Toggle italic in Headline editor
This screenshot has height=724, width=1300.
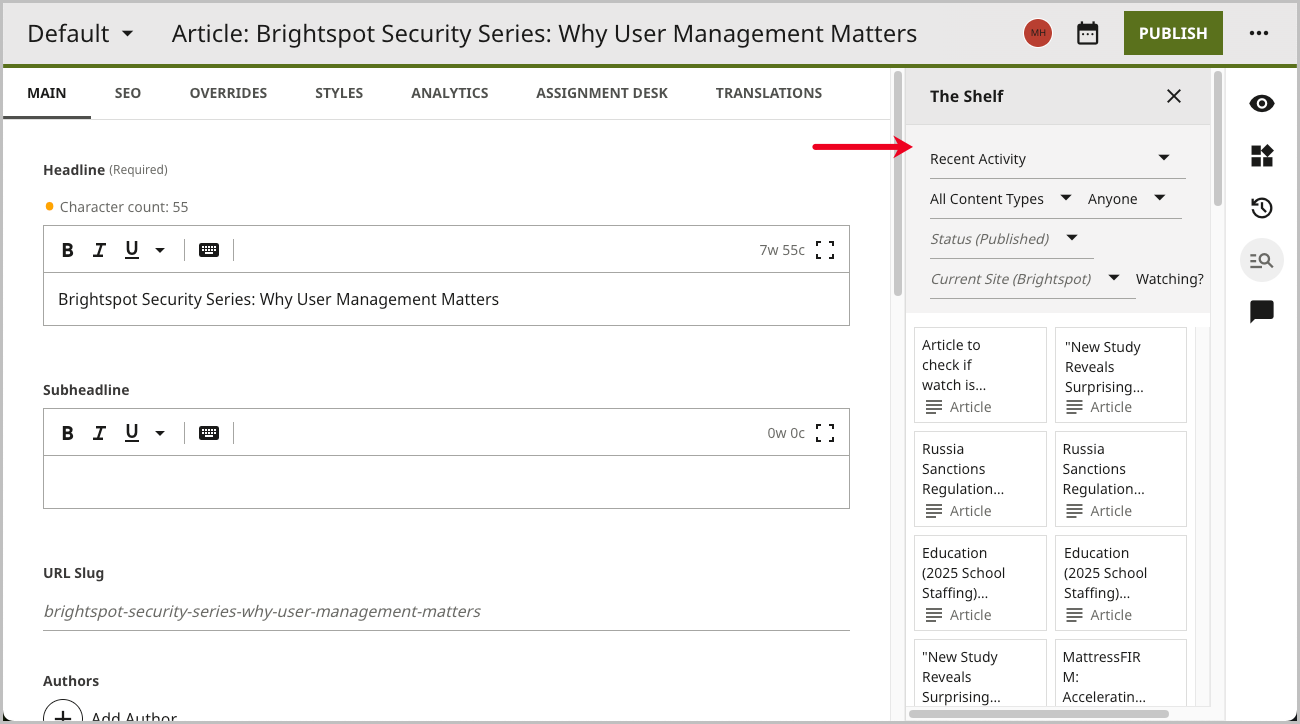(99, 250)
